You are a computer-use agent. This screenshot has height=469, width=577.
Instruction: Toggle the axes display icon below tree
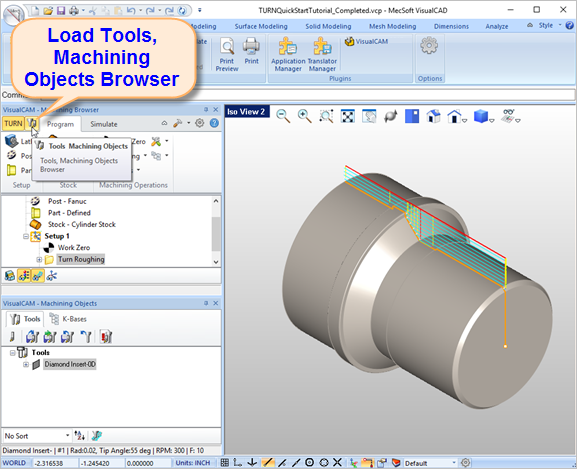click(52, 276)
